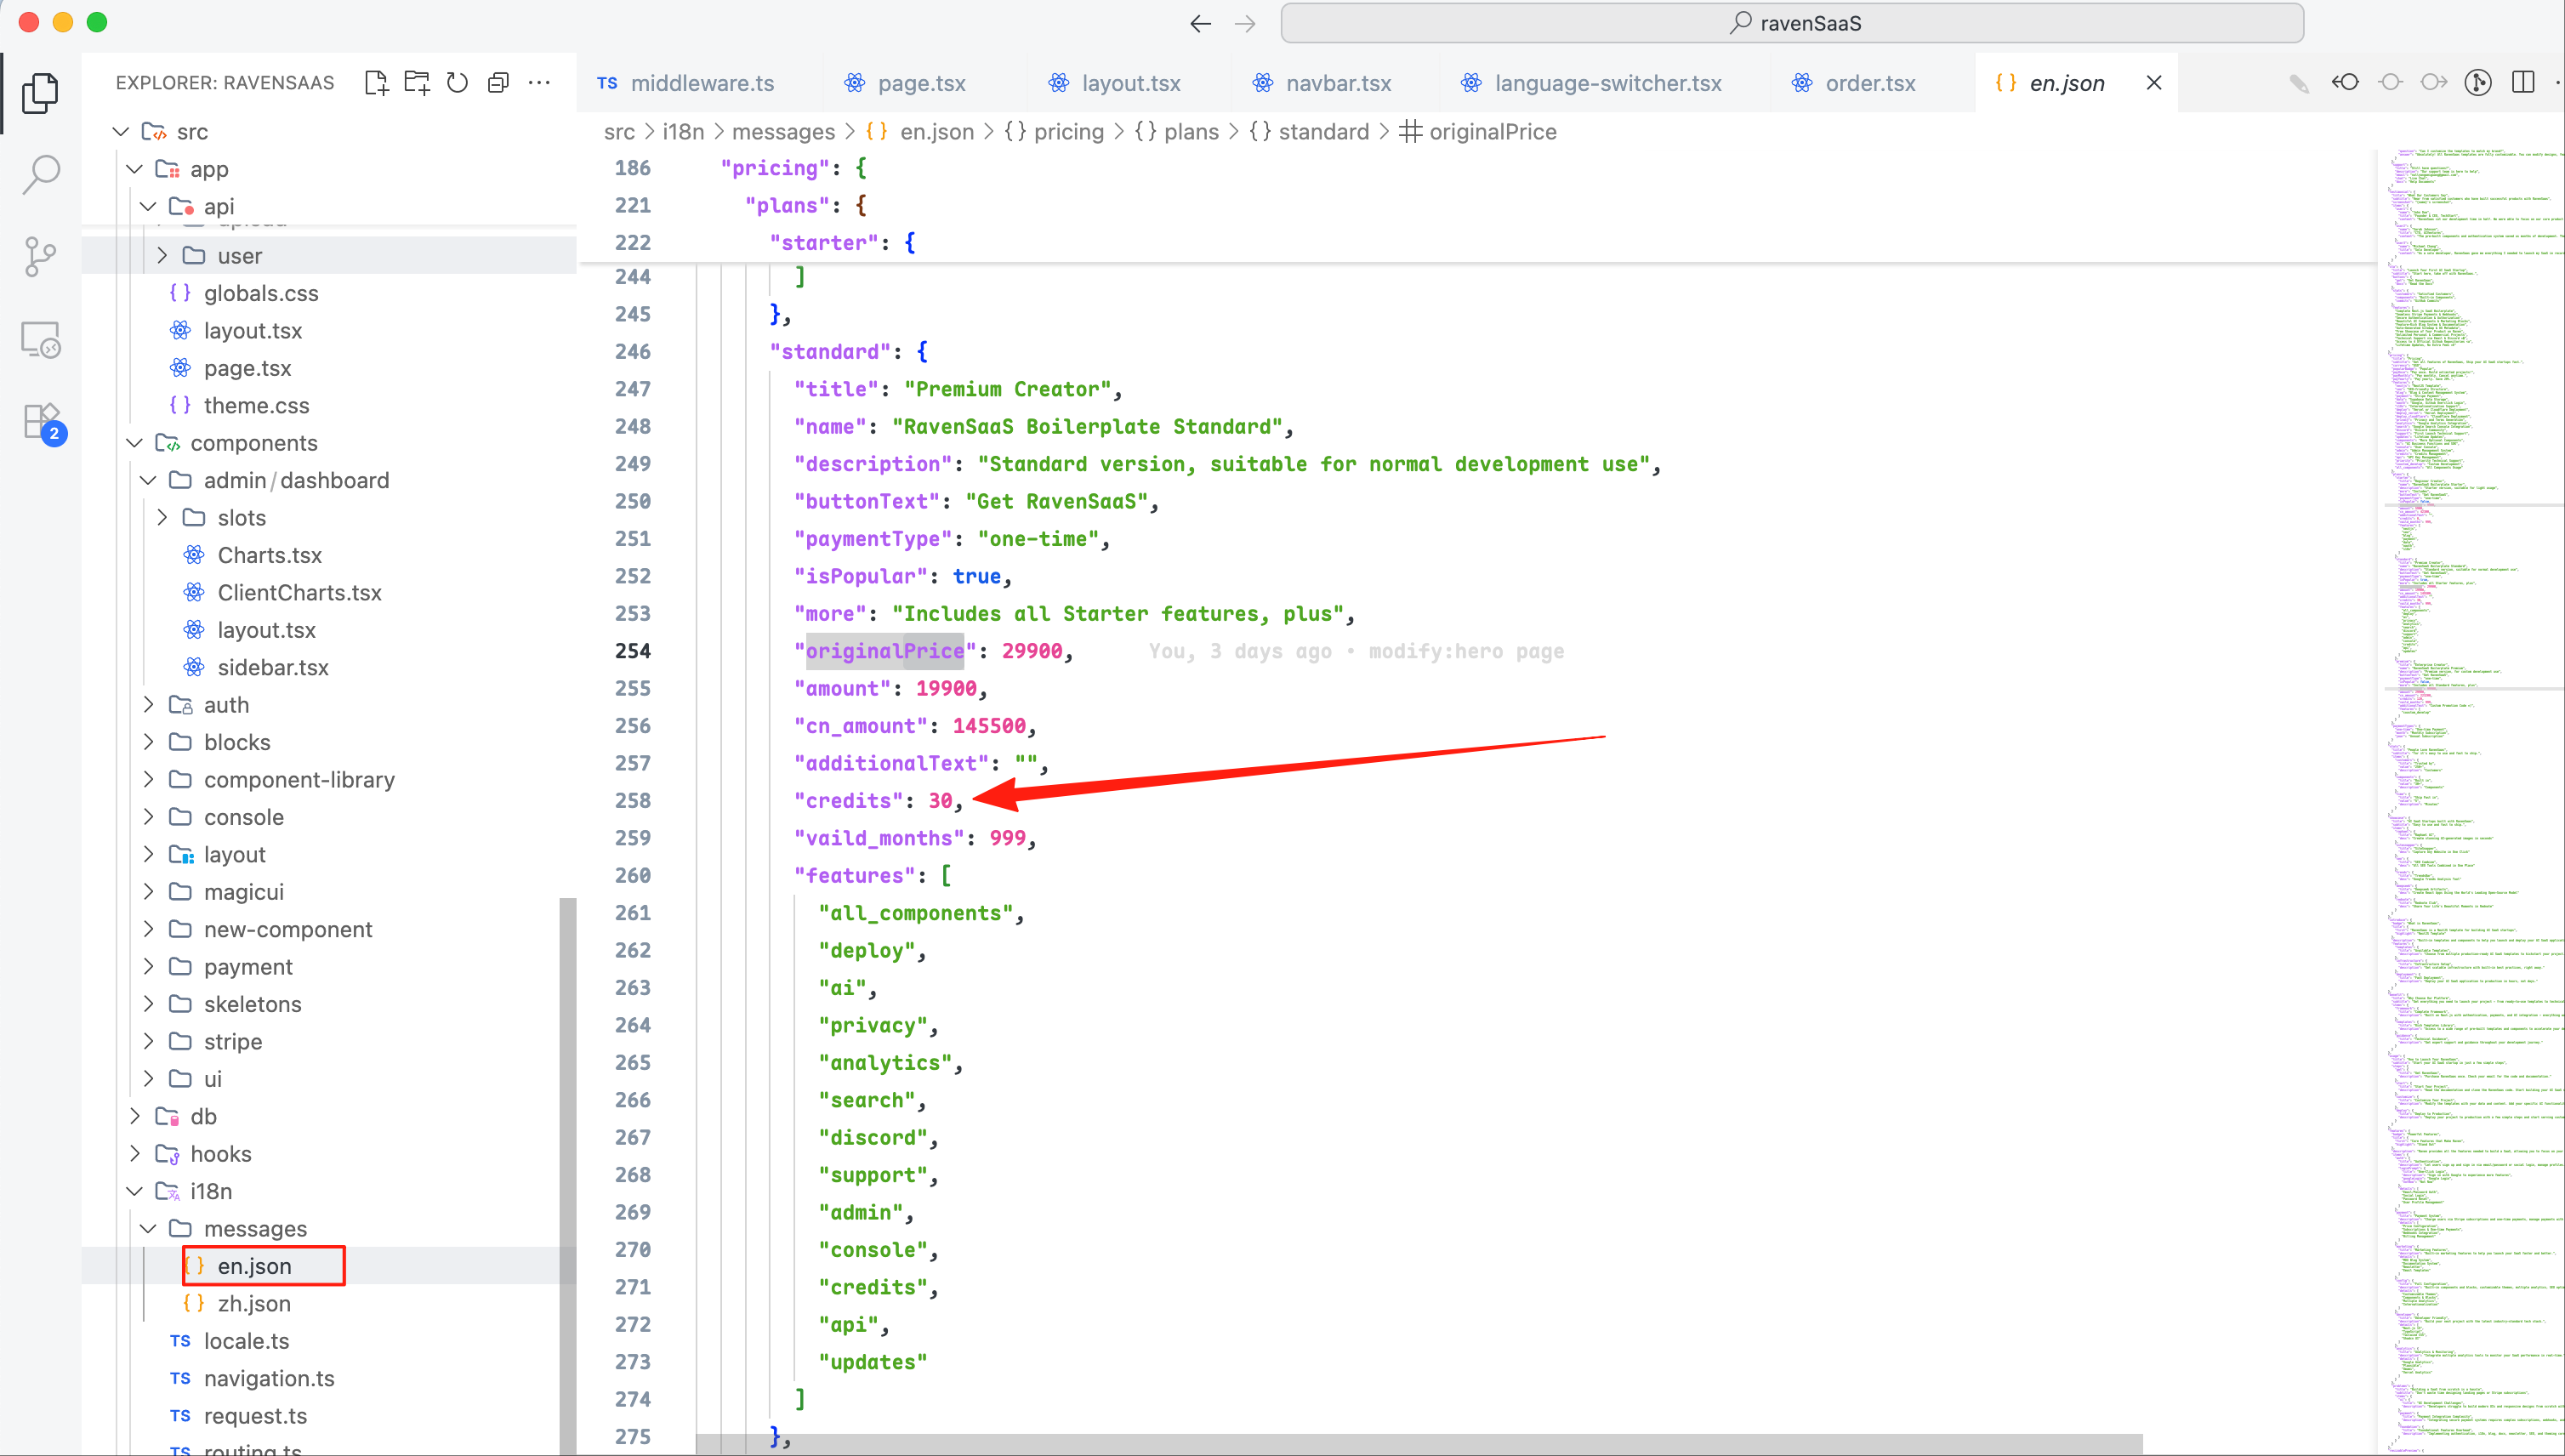
Task: Collapse the app folder
Action: 135,169
